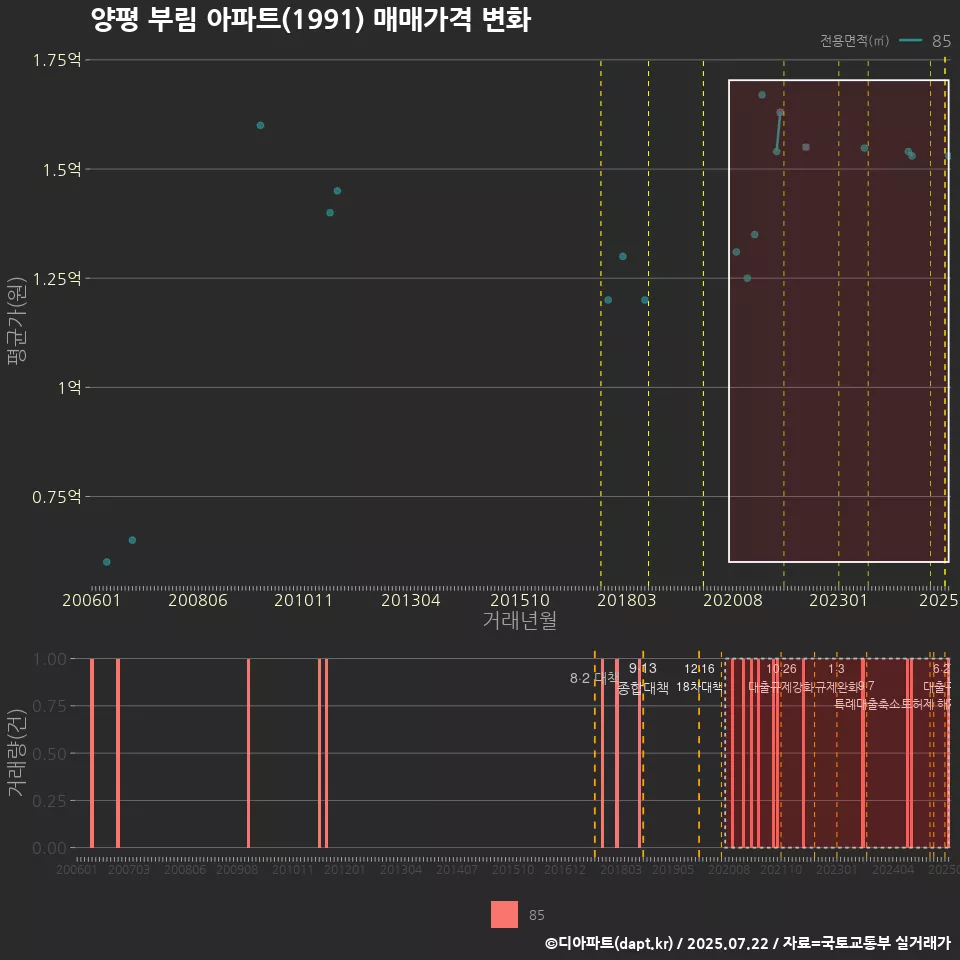This screenshot has height=960, width=960.
Task: Click the '202110' label on the volume chart
Action: (x=781, y=869)
